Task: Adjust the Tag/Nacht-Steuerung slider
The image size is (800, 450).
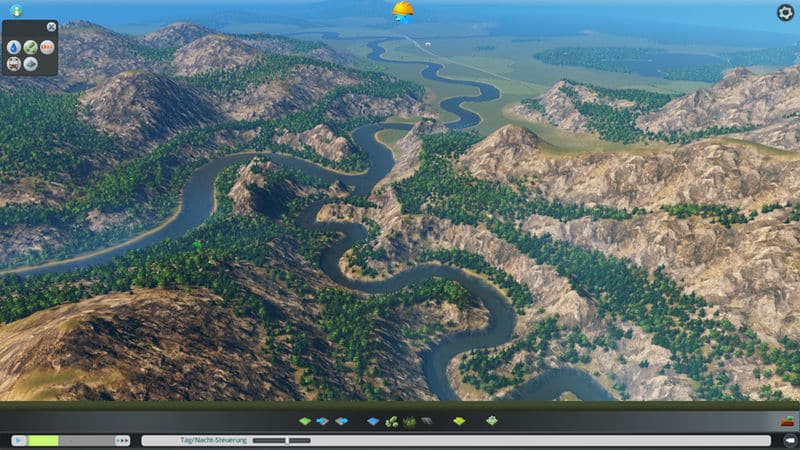Action: pyautogui.click(x=287, y=440)
